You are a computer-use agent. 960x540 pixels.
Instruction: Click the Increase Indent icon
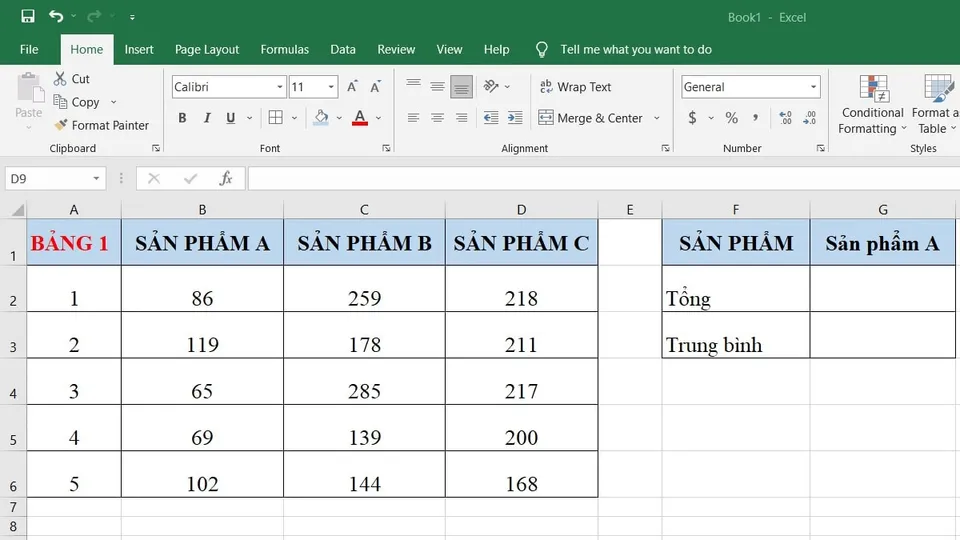coord(515,118)
